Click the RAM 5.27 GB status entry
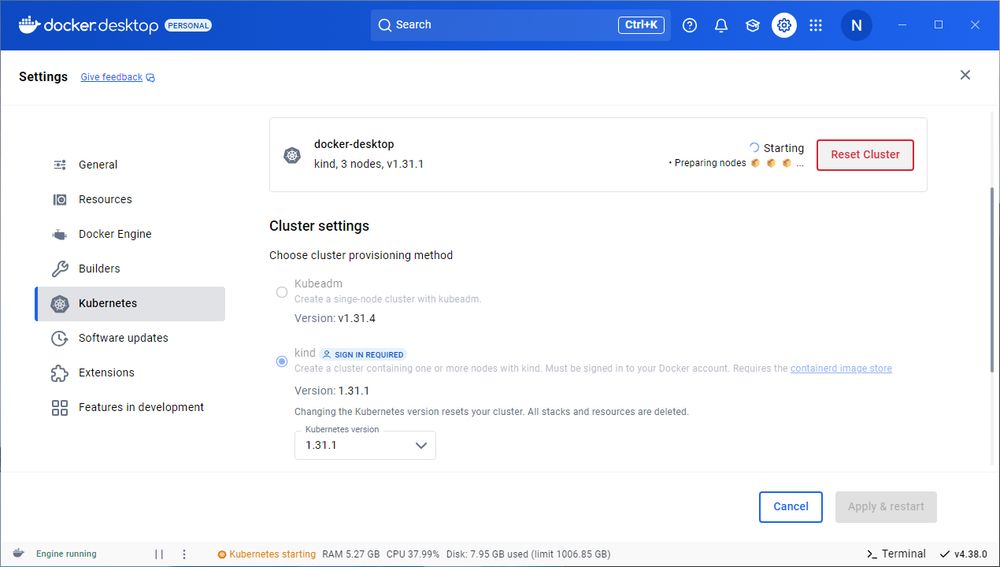The height and width of the screenshot is (567, 1000). point(351,554)
